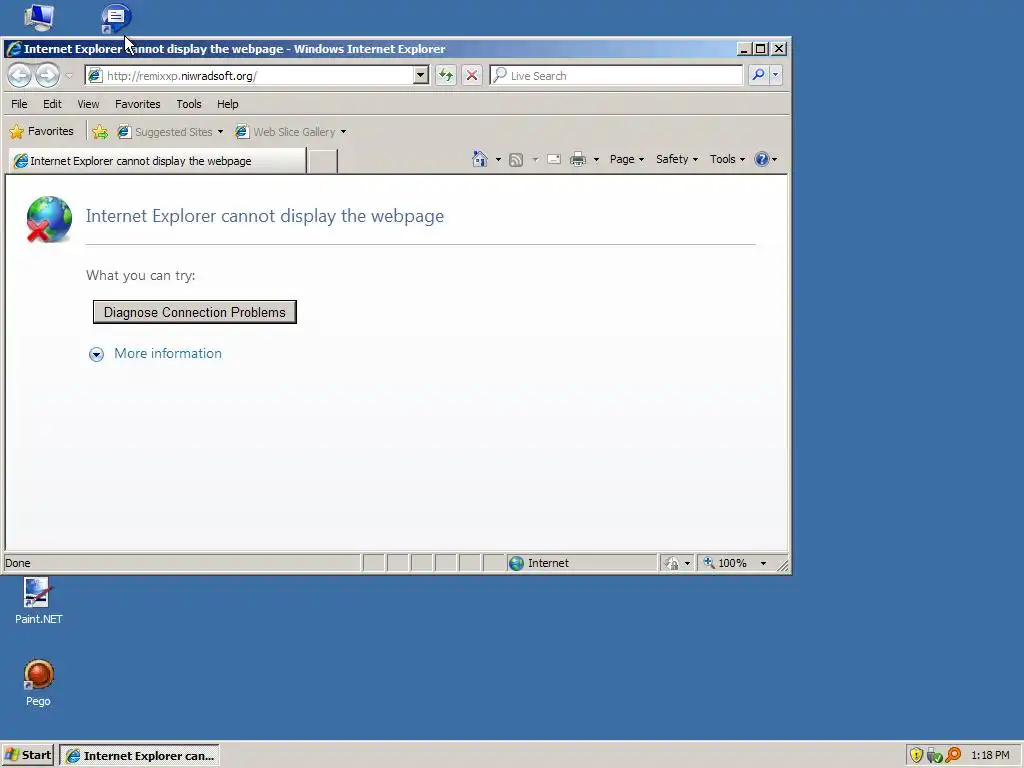This screenshot has width=1024, height=768.
Task: Click the 'What you can try:' text
Action: pos(140,276)
